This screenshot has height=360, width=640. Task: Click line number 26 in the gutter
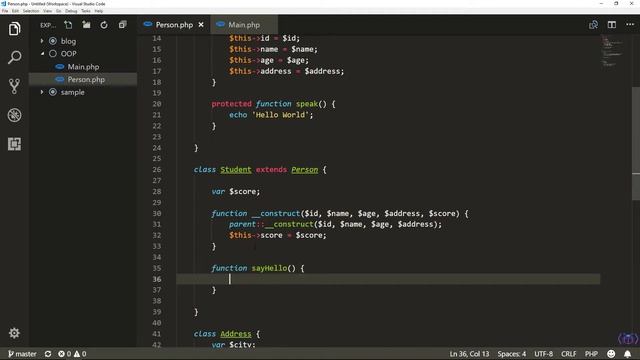point(157,169)
